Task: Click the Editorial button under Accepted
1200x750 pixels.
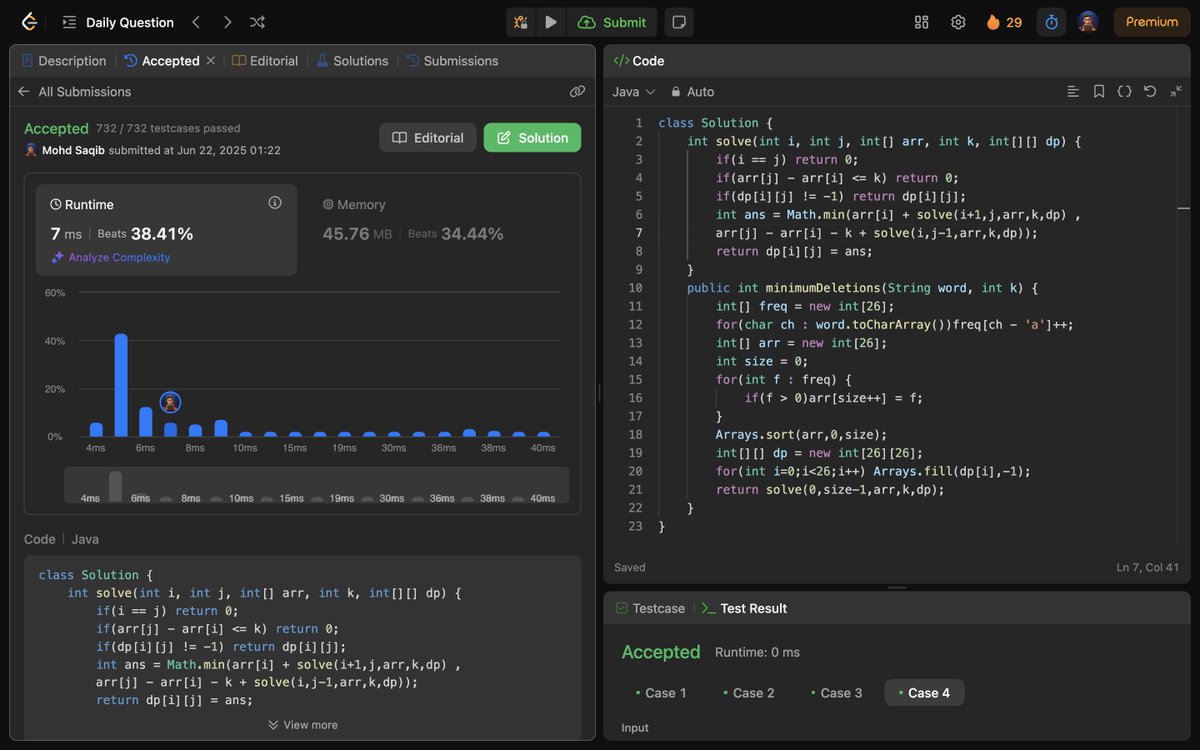Action: tap(428, 138)
